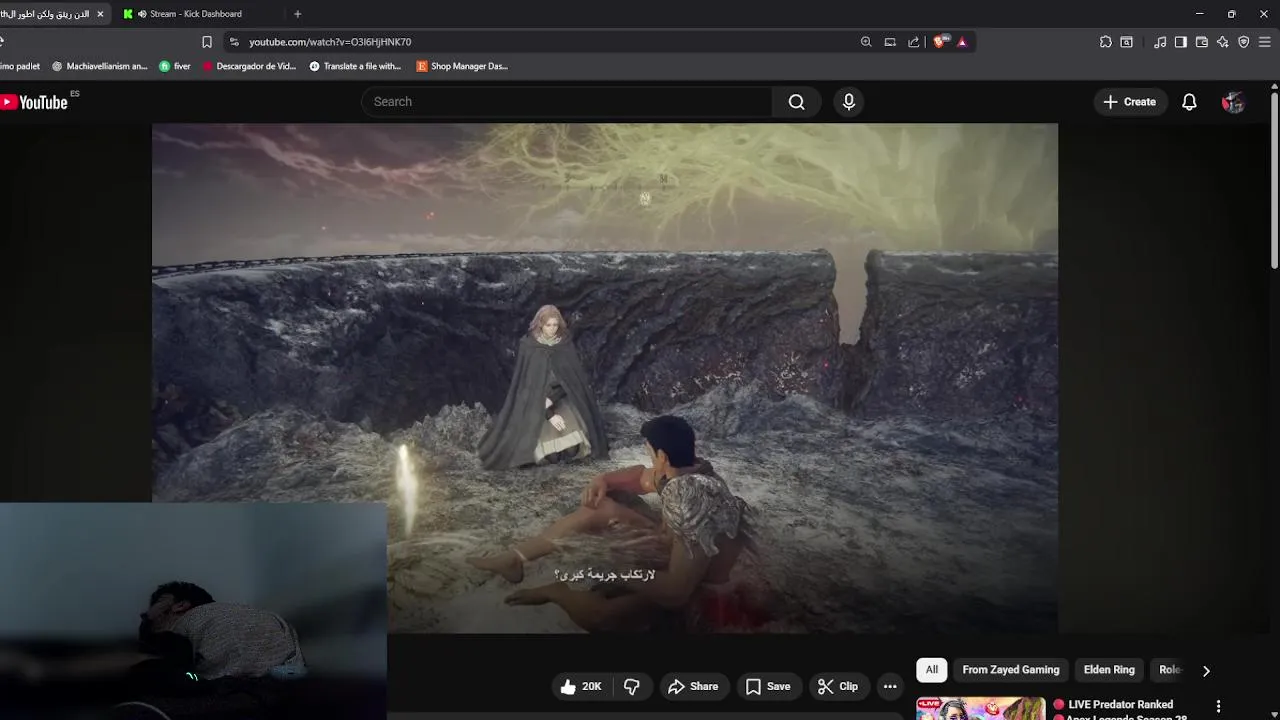Screen dimensions: 1280x720
Task: Open the Brave Wallet icon
Action: 1202,42
